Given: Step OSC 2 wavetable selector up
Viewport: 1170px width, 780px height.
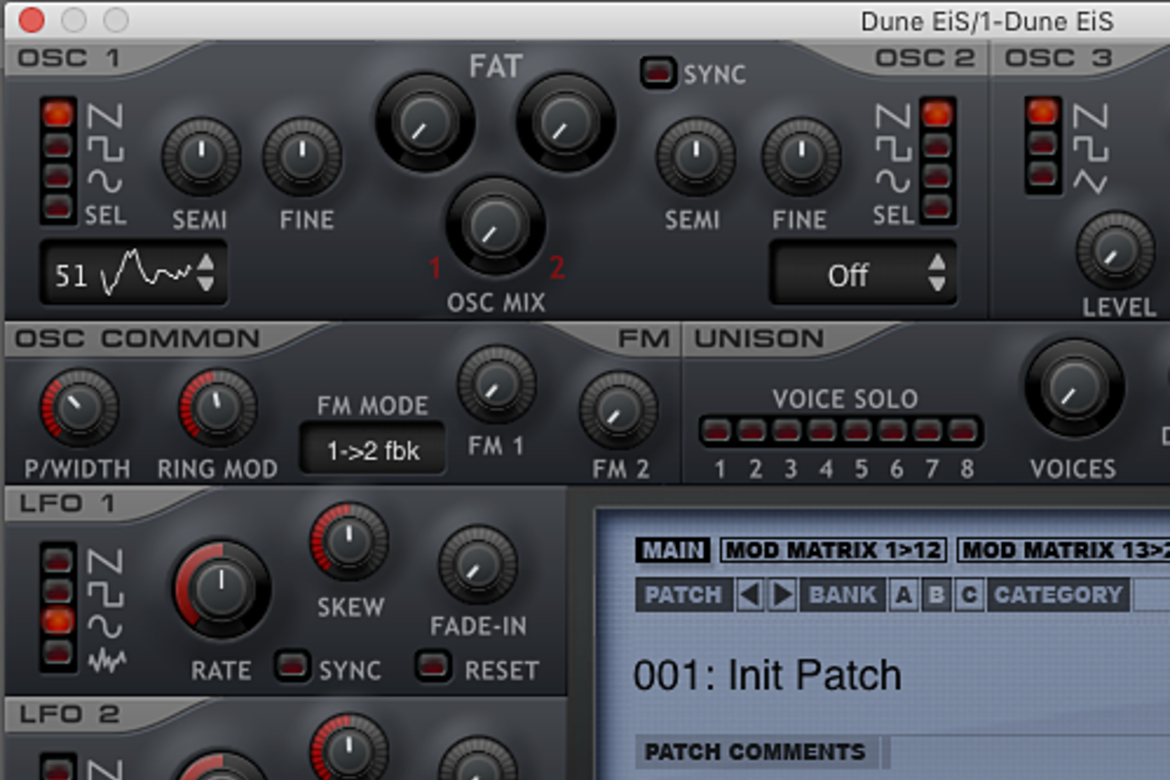Looking at the screenshot, I should click(937, 263).
